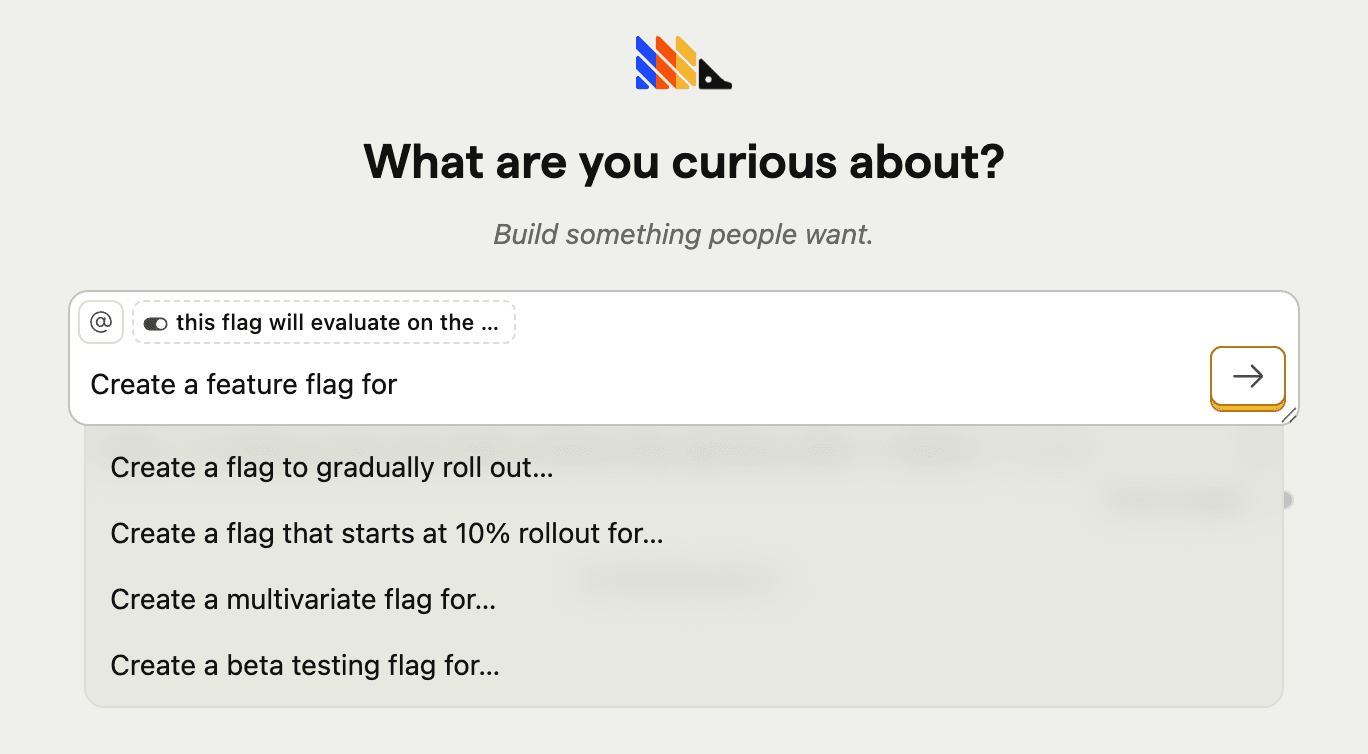1368x754 pixels.
Task: Click the hedgehog figure in logo
Action: (x=715, y=75)
